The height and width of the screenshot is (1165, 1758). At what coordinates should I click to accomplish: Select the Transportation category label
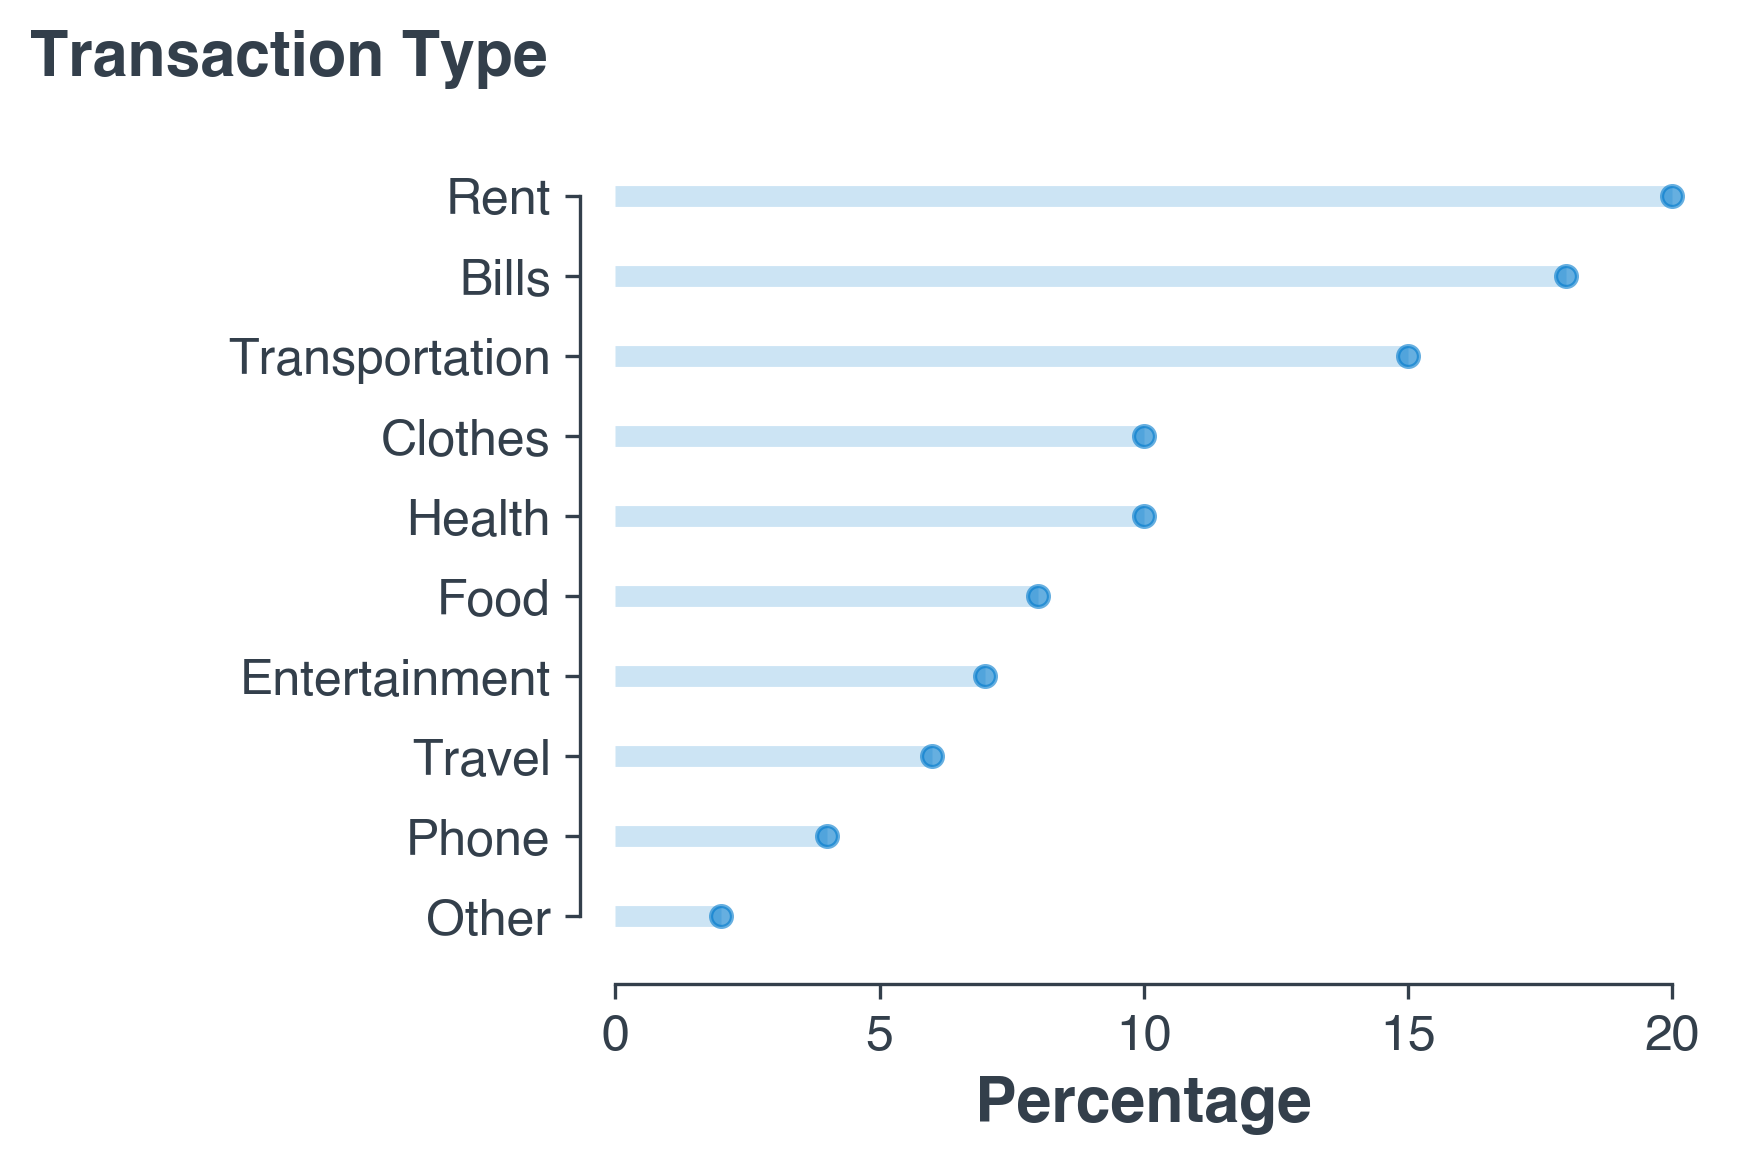pos(390,358)
